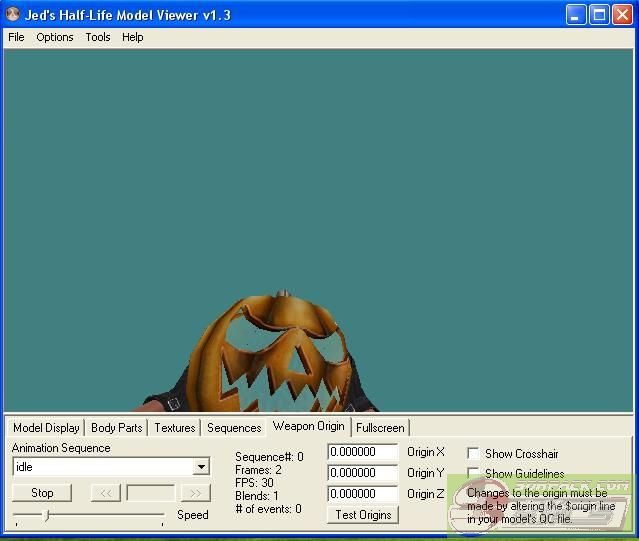Click the pumpkin model in the viewport

pos(269,354)
